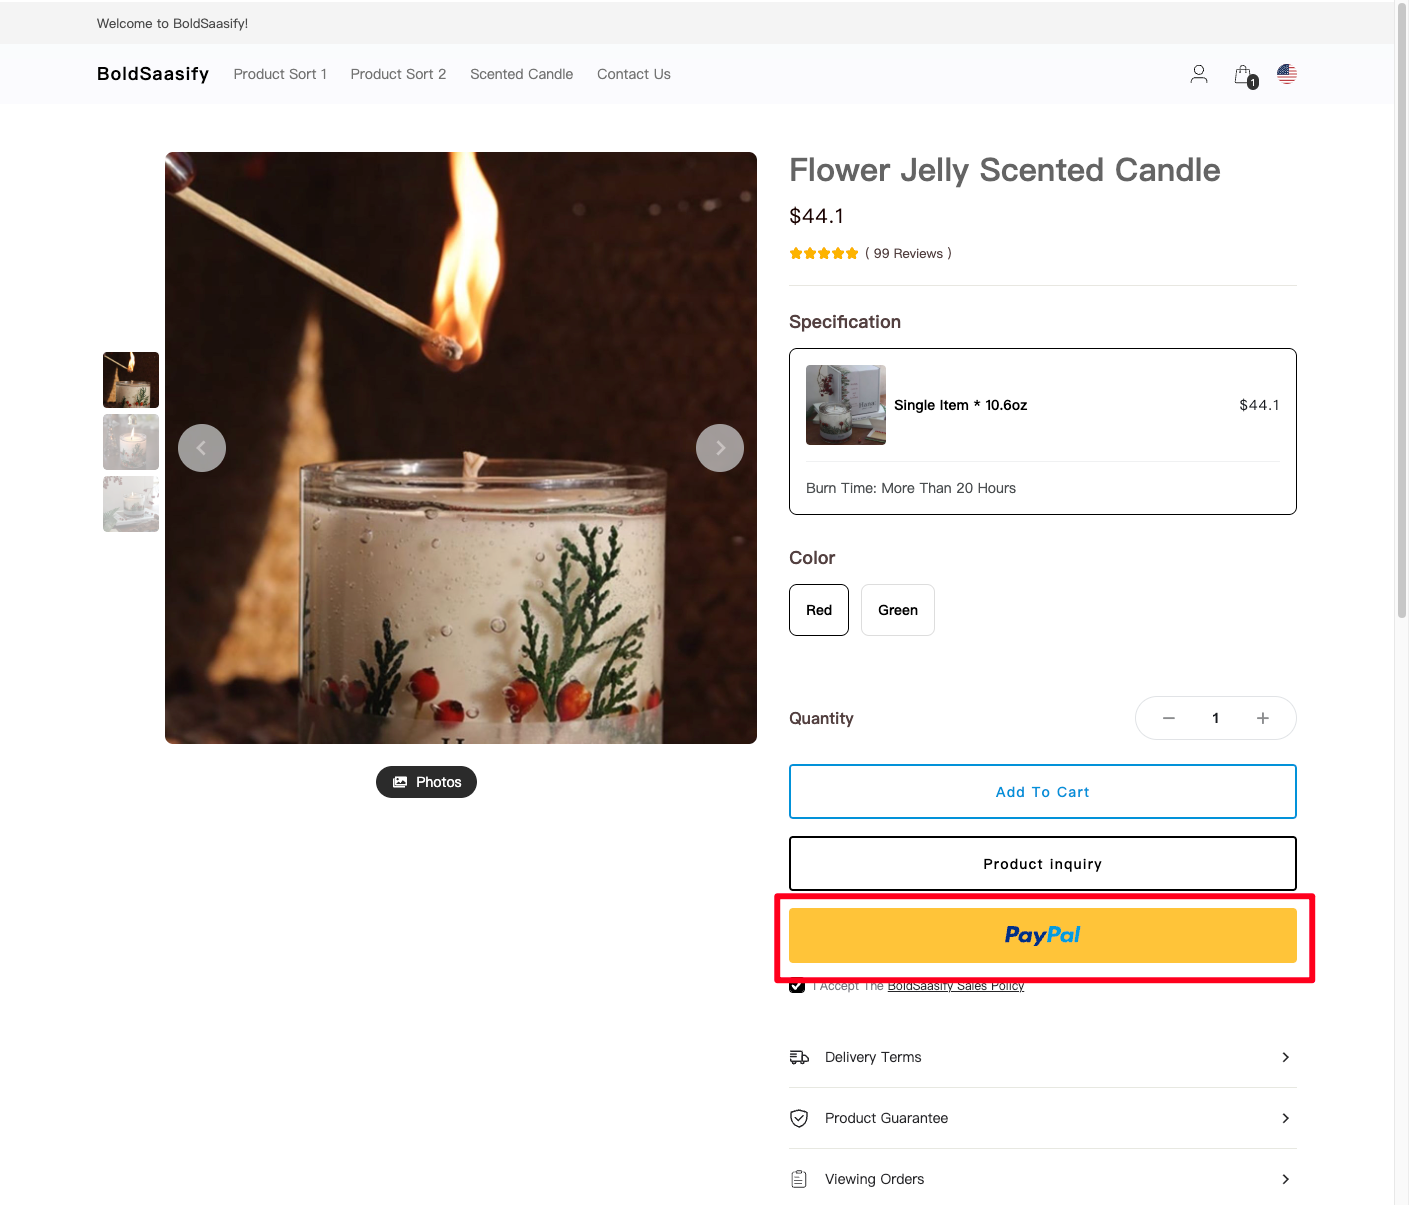Go to next product image arrow
Screen dimensions: 1409x1205
pos(720,448)
